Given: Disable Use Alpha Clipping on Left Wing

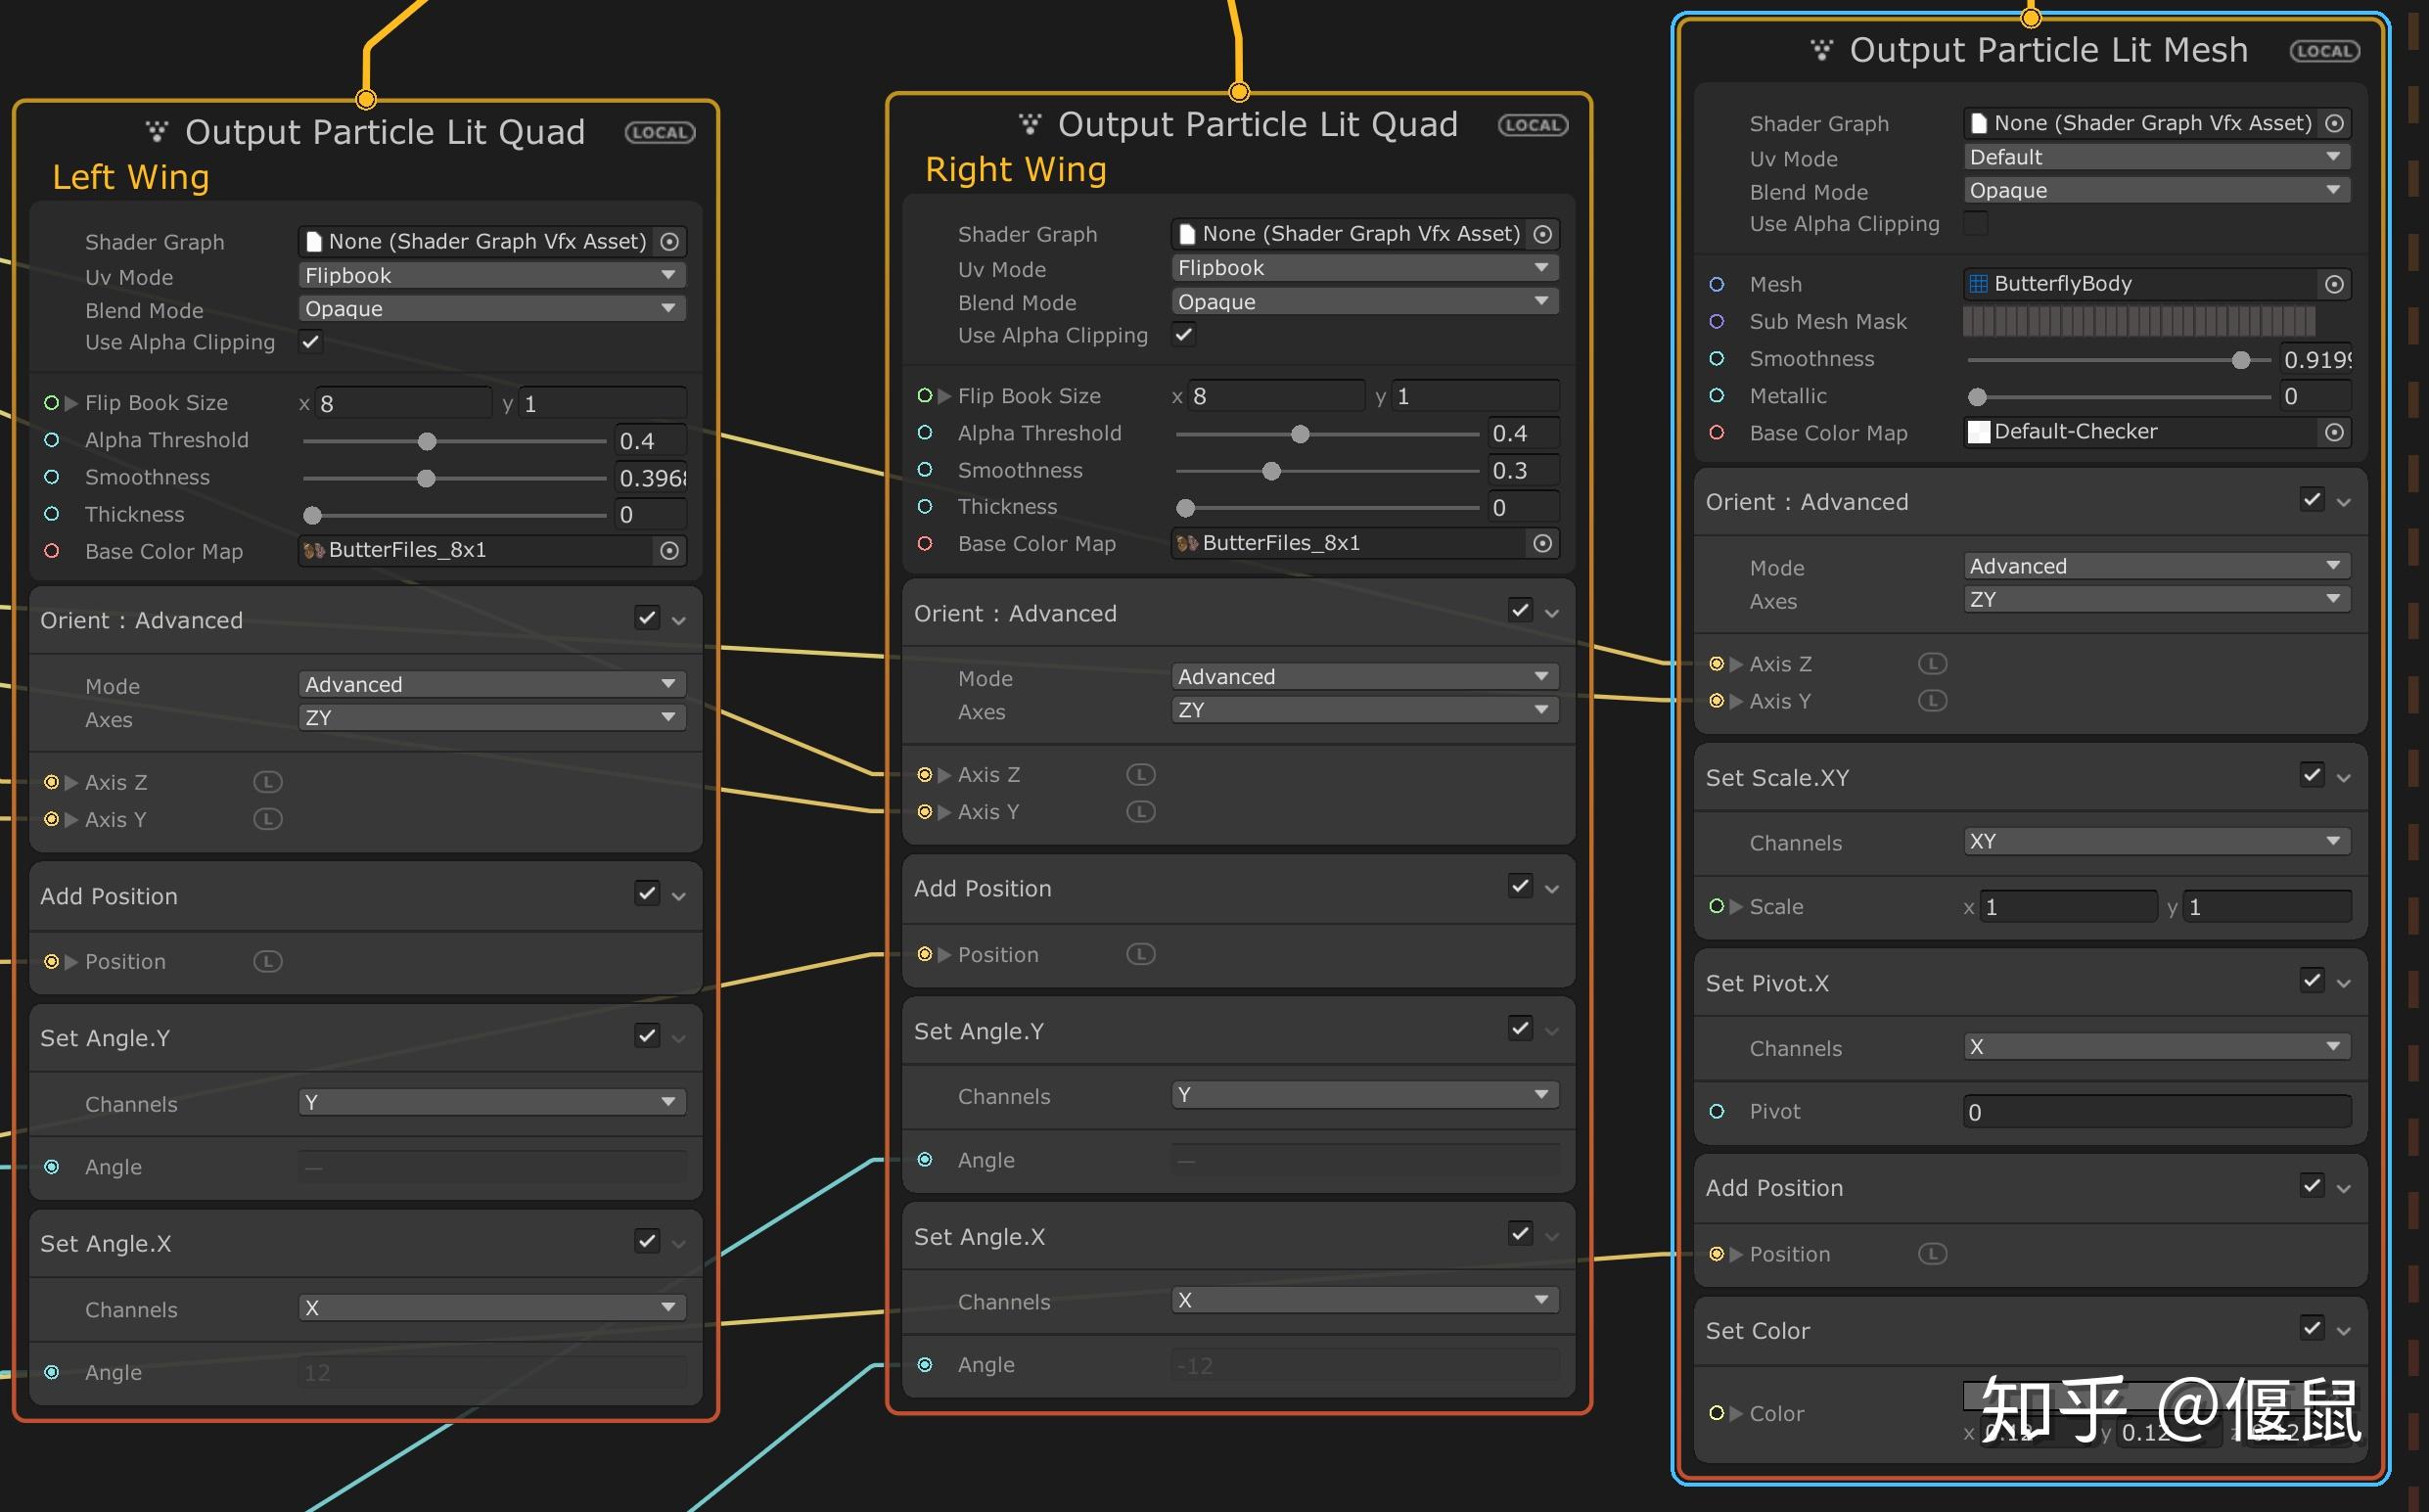Looking at the screenshot, I should pyautogui.click(x=311, y=342).
